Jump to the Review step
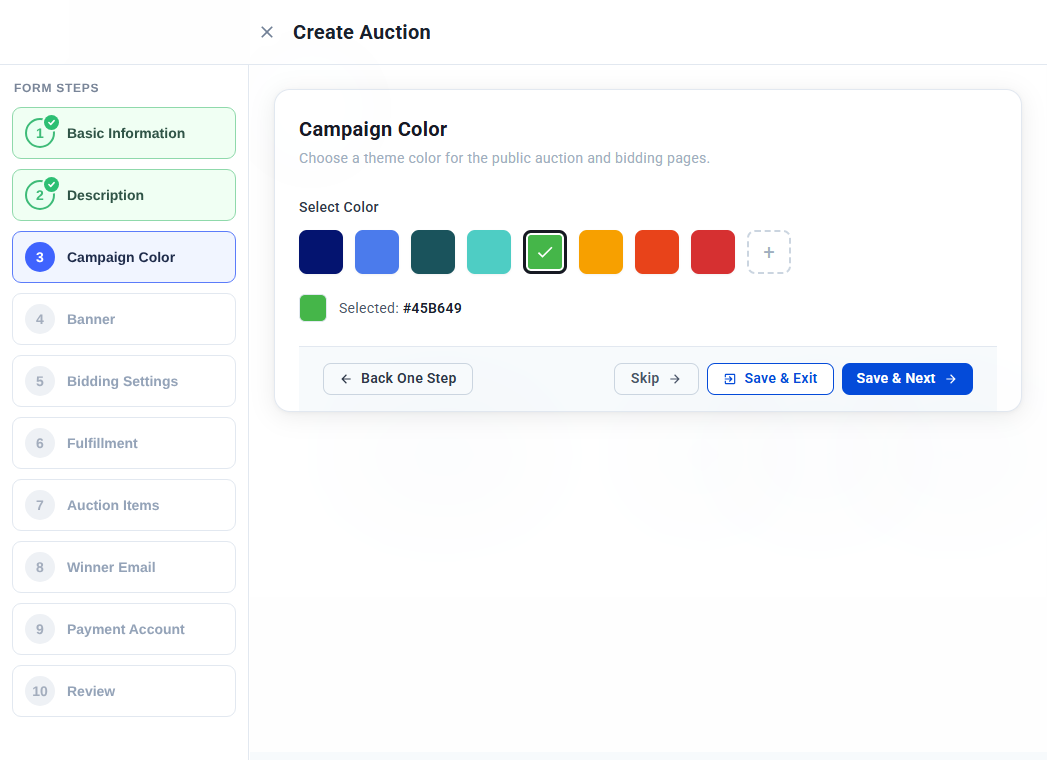Viewport: 1047px width, 760px height. [124, 691]
